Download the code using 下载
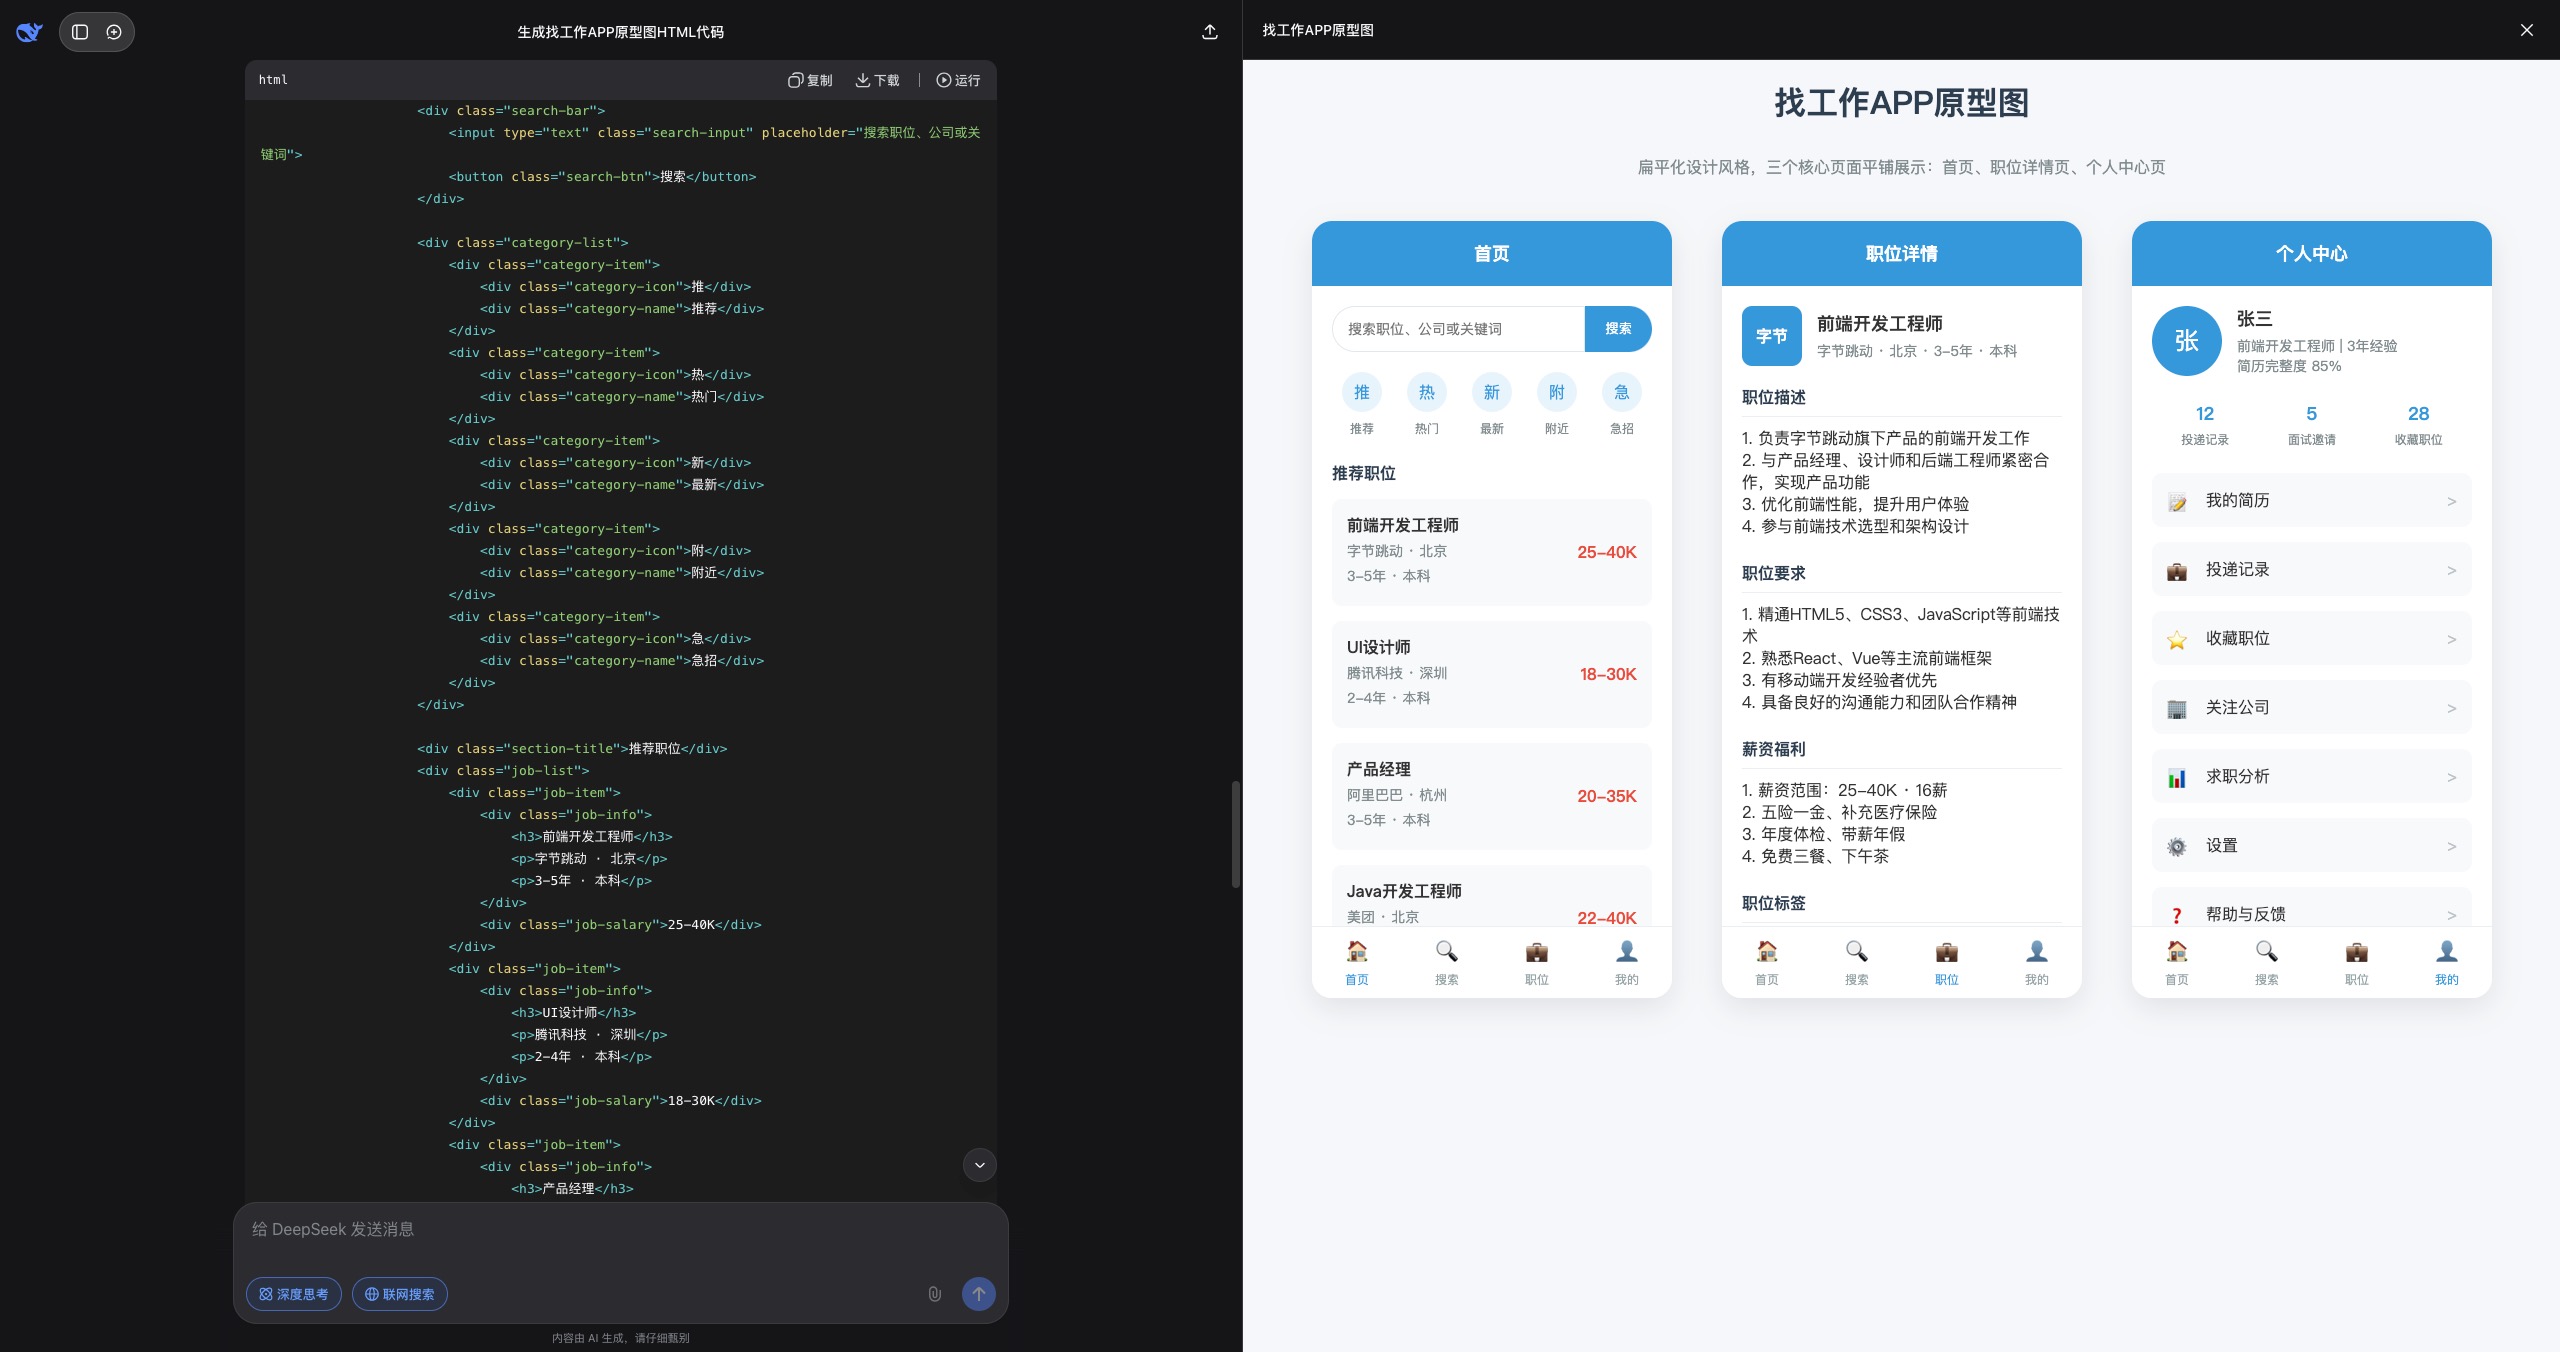Screen dimensions: 2560x1352 [876, 80]
